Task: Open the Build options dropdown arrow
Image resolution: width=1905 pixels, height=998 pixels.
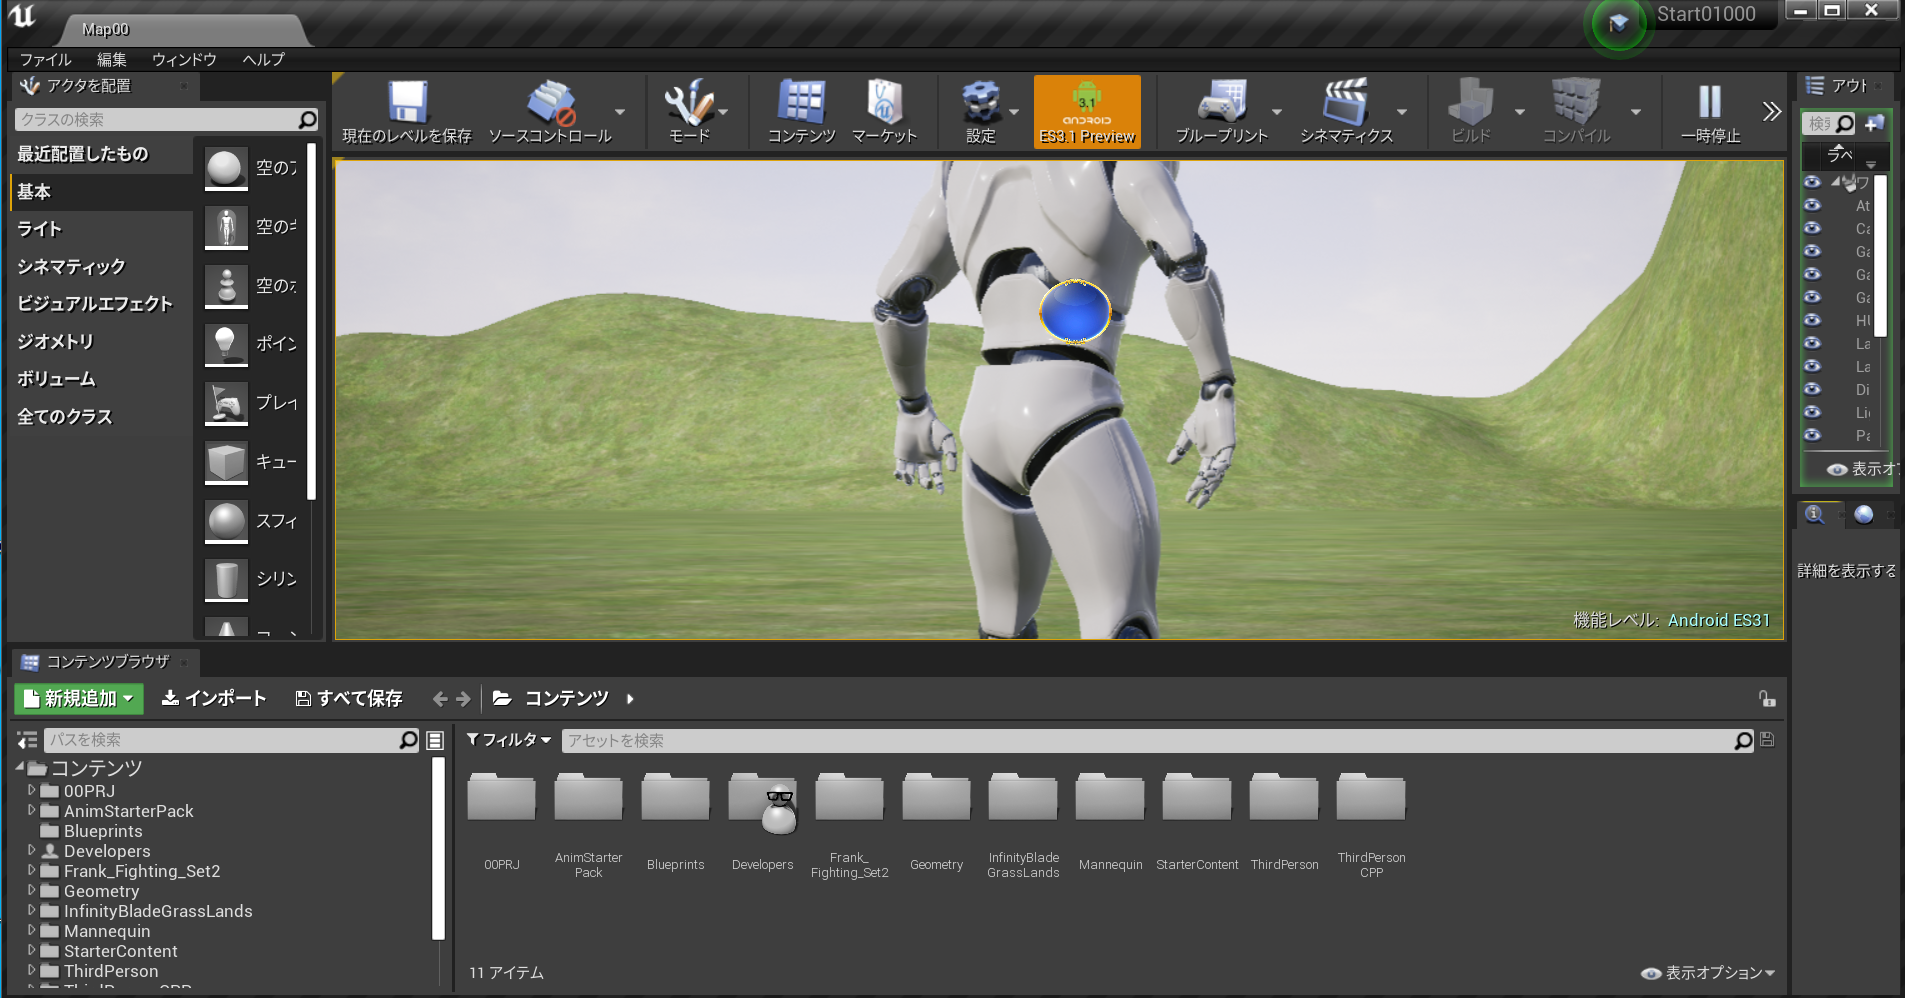Action: point(1520,112)
